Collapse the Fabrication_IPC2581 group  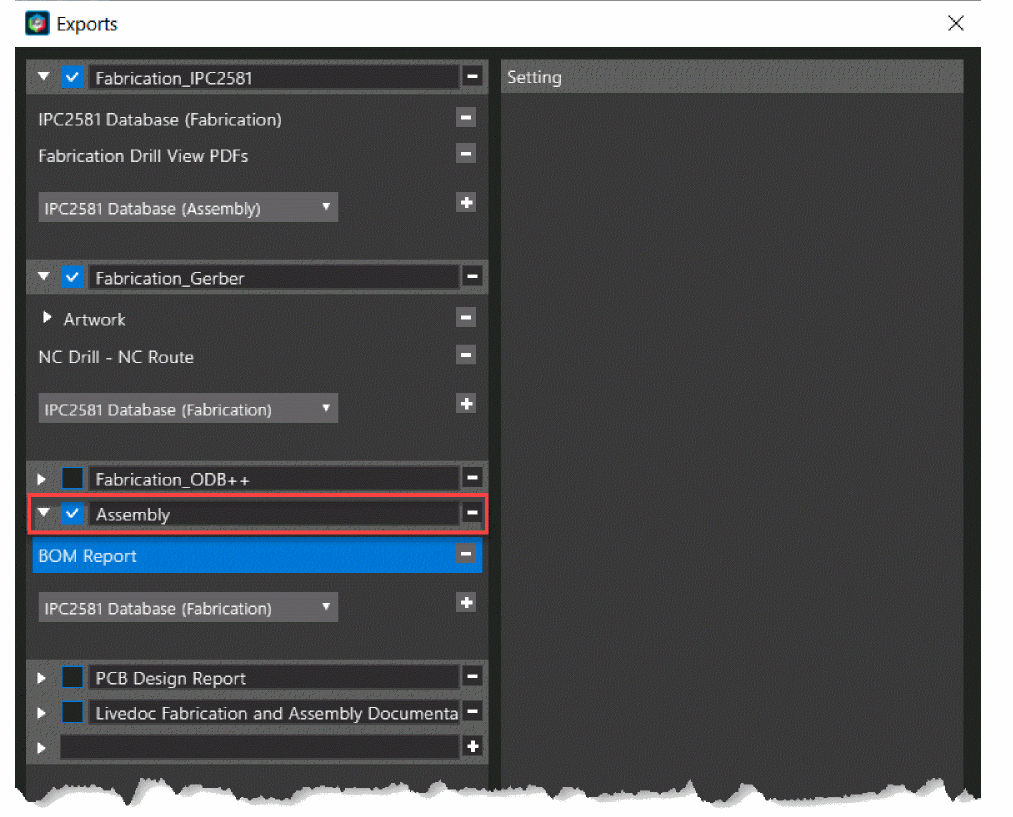point(43,77)
